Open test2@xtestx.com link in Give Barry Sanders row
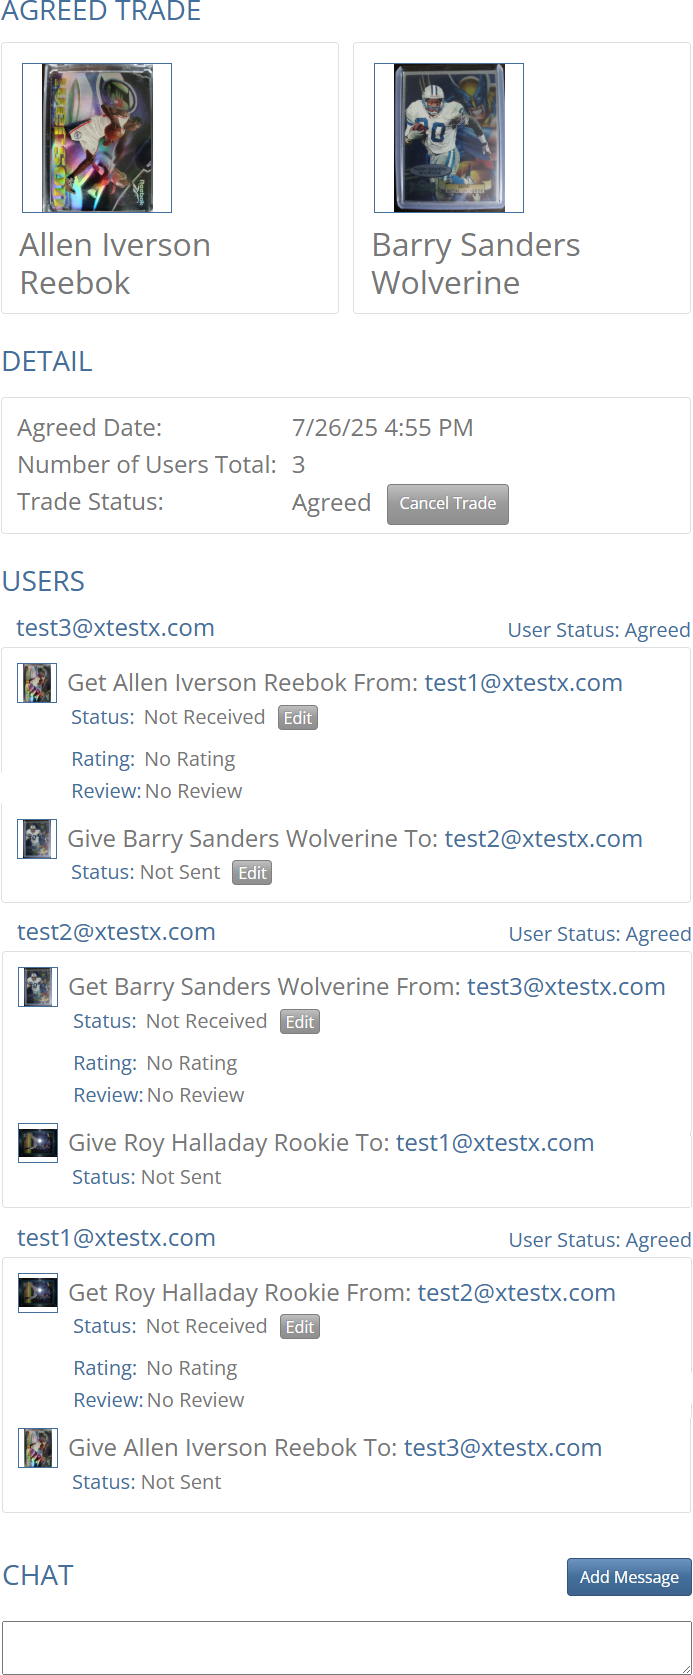The width and height of the screenshot is (693, 1675). (x=543, y=839)
